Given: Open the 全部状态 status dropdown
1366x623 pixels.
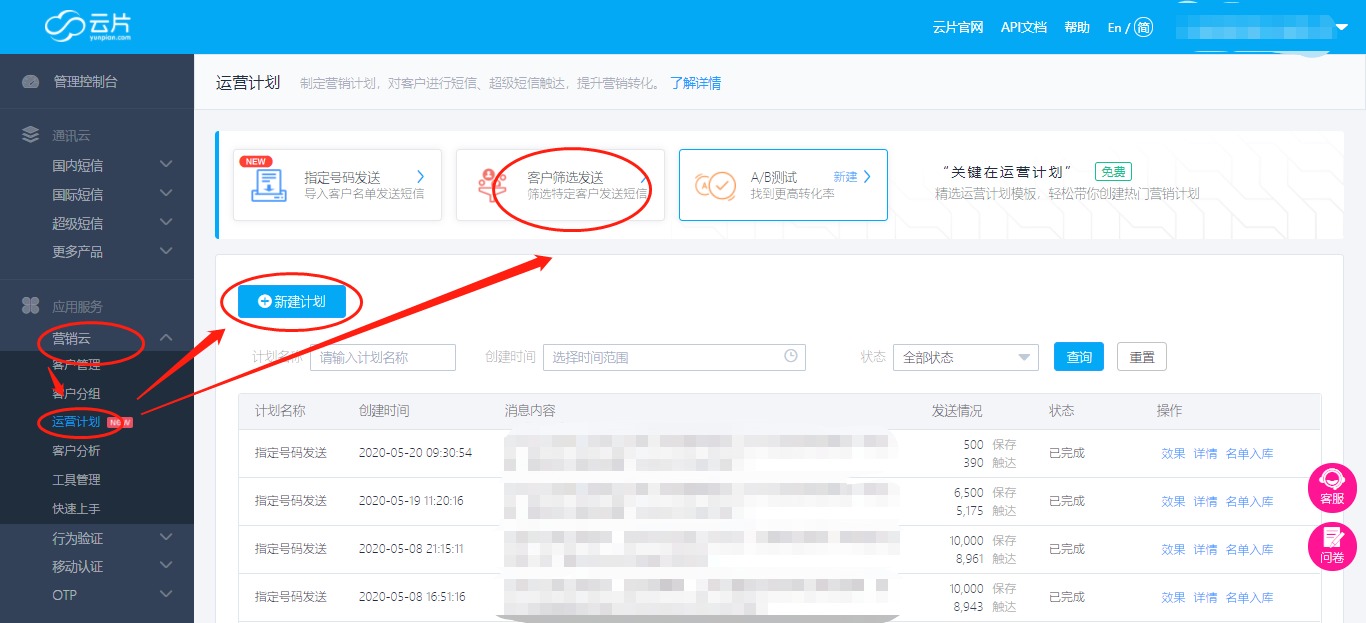Looking at the screenshot, I should [966, 357].
